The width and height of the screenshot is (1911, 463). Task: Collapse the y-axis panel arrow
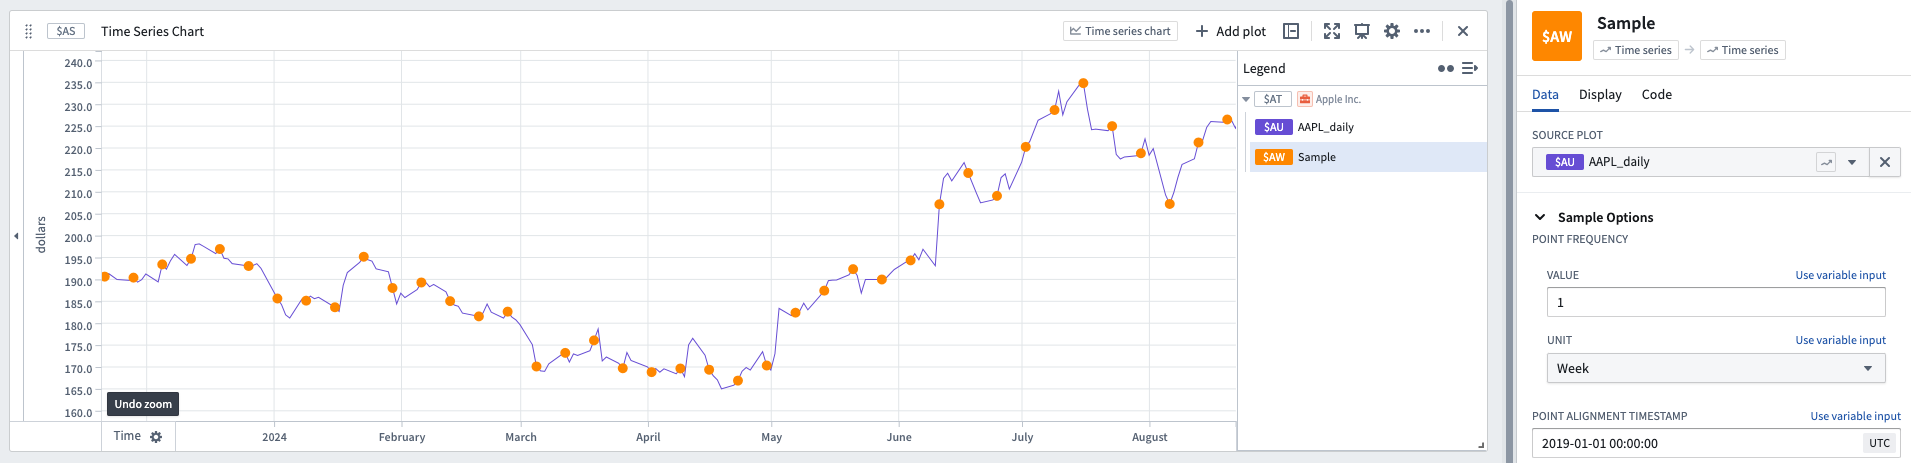pos(16,236)
